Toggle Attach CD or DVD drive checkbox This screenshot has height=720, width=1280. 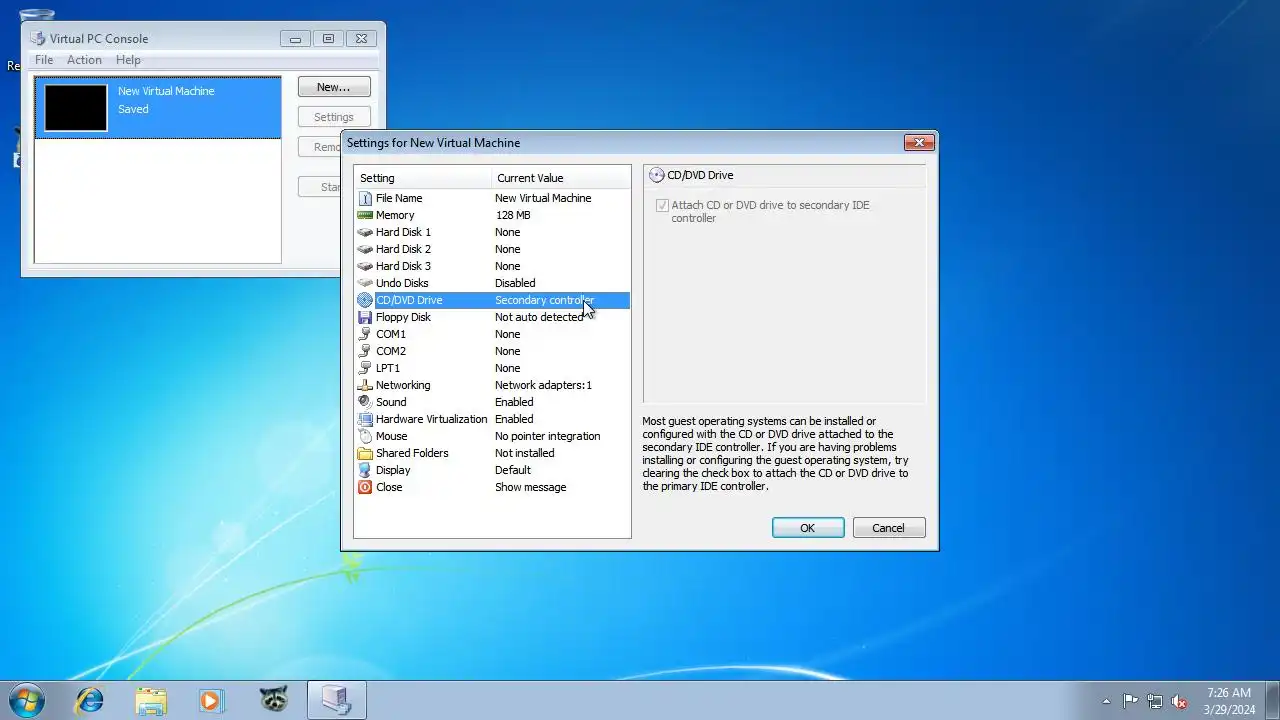click(662, 206)
